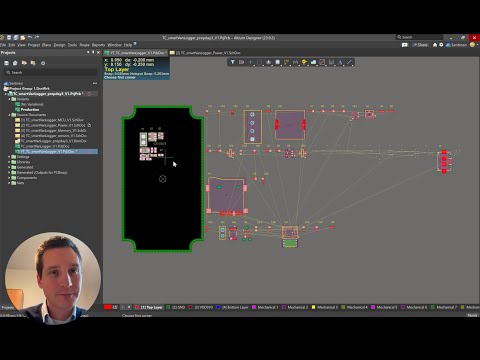Open the Snap Options toolbar icon
Viewport: 480px width, 360px height.
[241, 62]
